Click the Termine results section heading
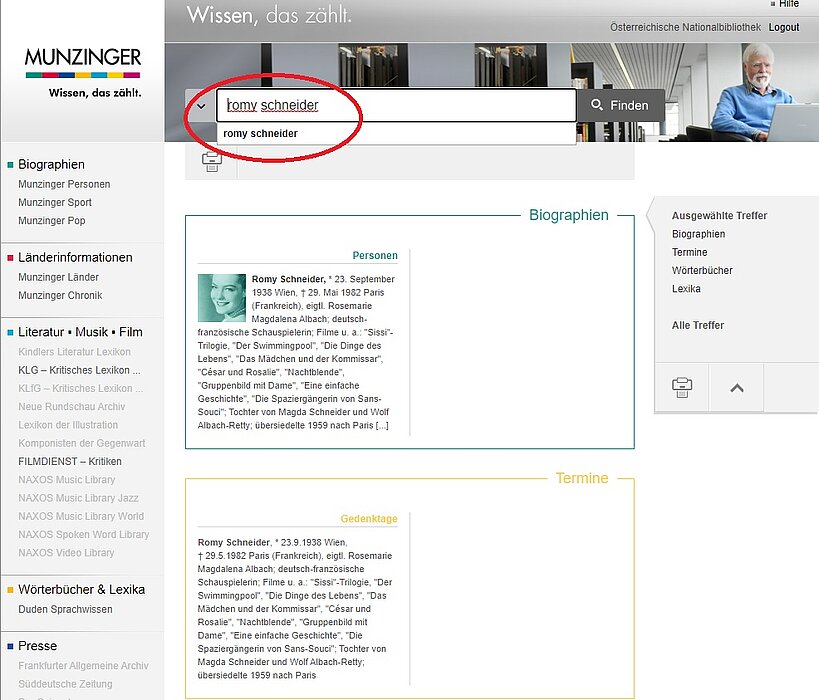The height and width of the screenshot is (700, 819). [x=582, y=478]
